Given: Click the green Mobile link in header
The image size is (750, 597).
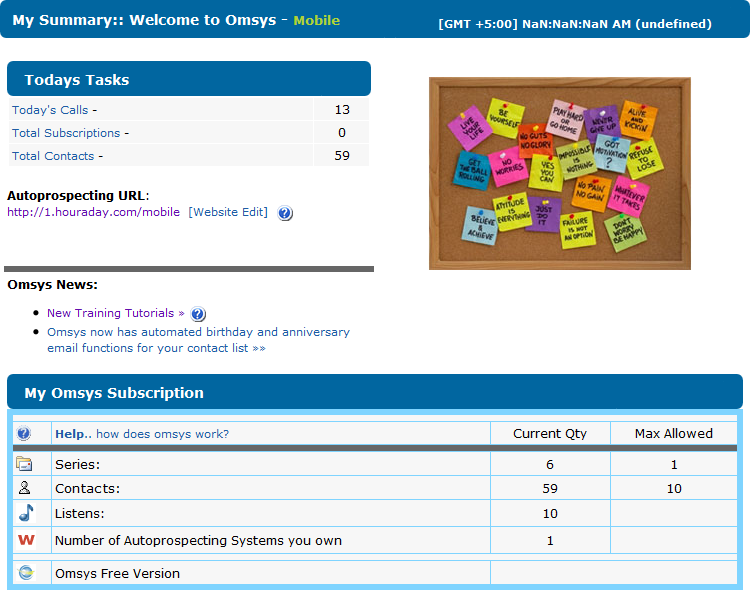Looking at the screenshot, I should (x=317, y=21).
